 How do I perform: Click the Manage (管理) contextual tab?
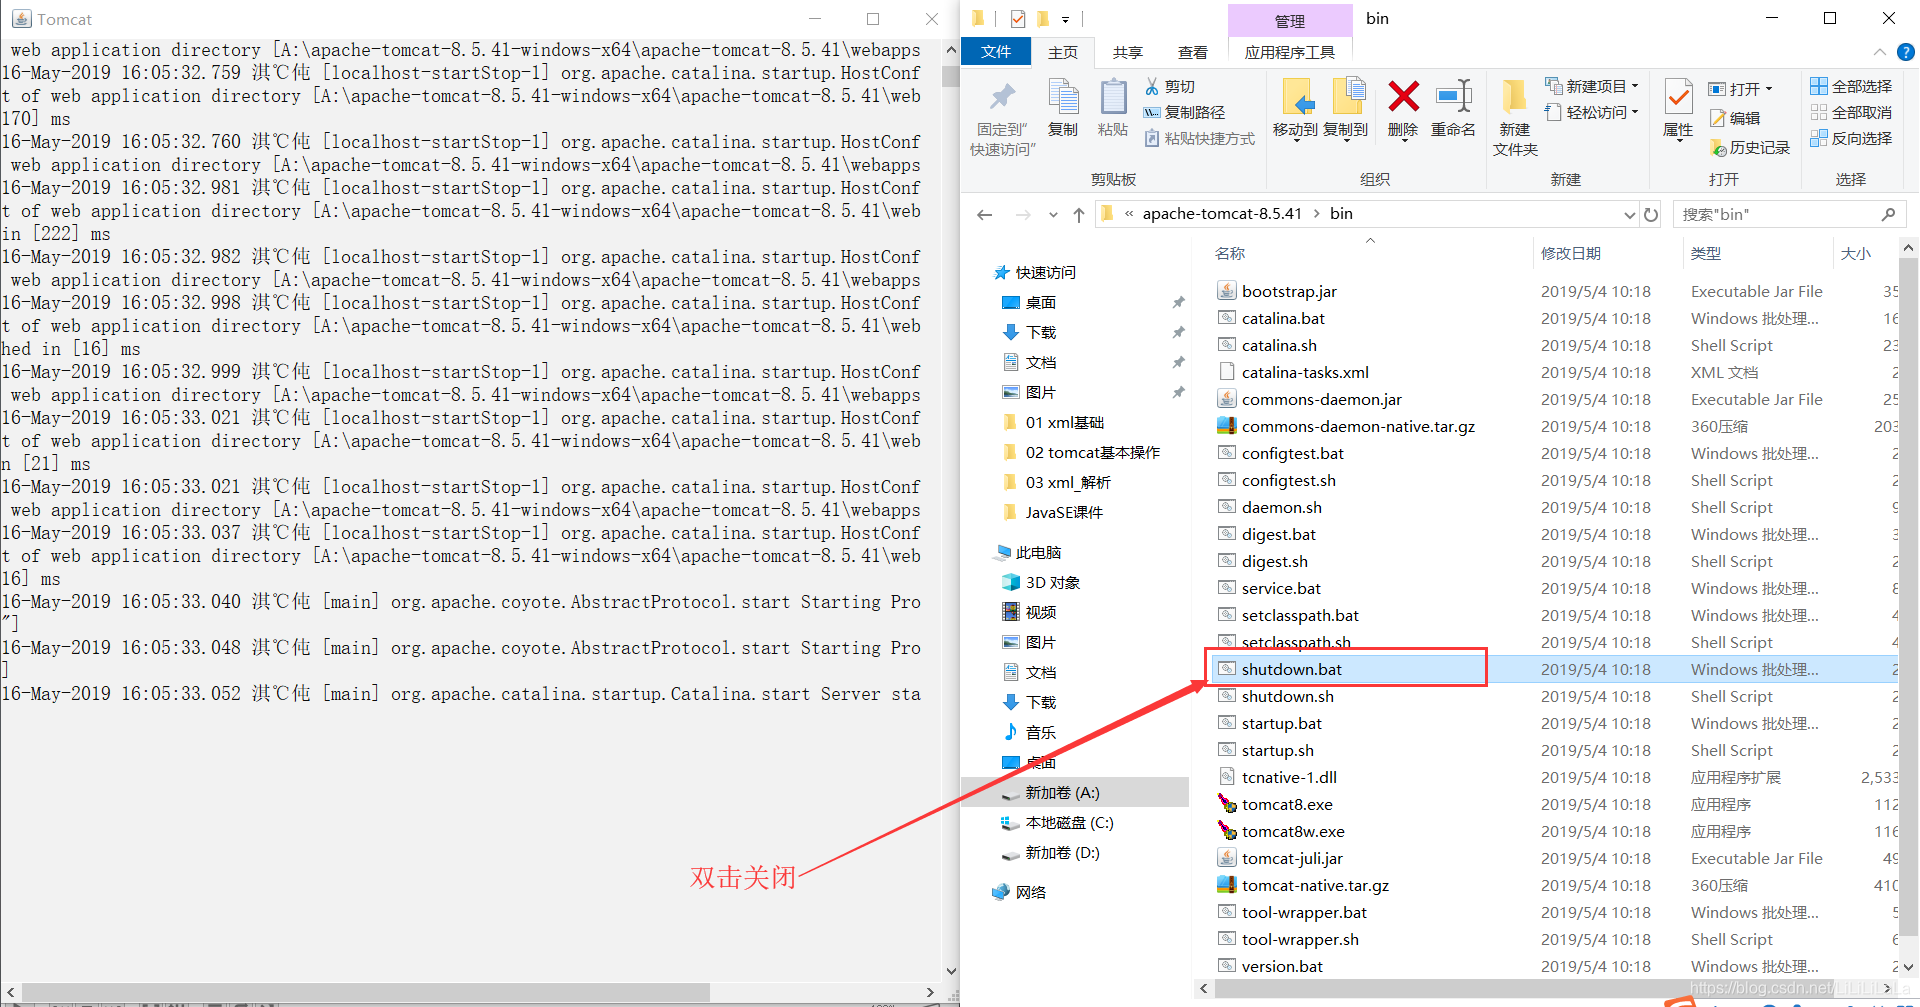1290,21
